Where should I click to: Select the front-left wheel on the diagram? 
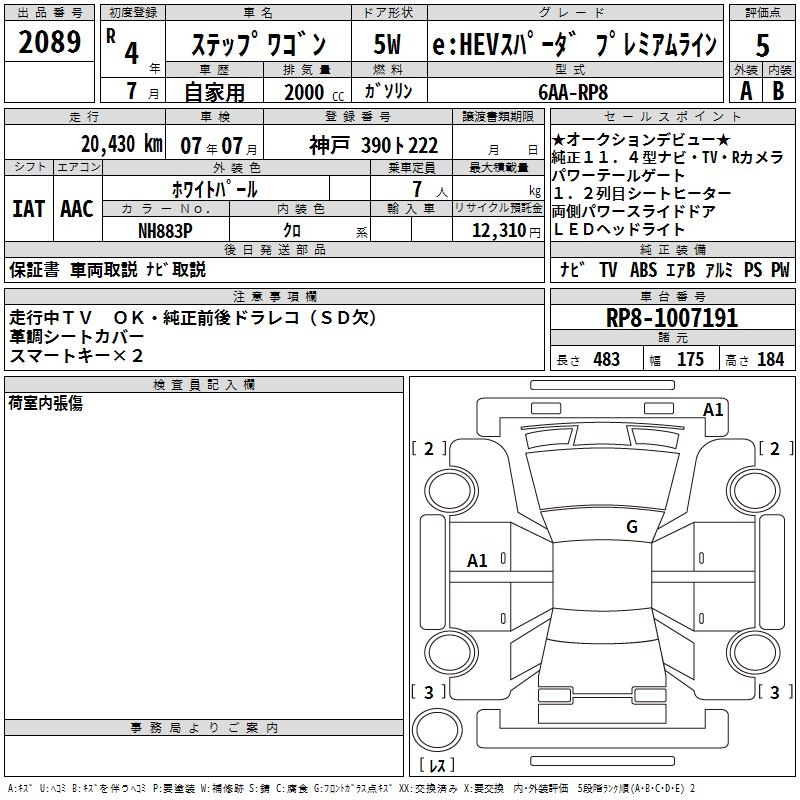coord(450,491)
